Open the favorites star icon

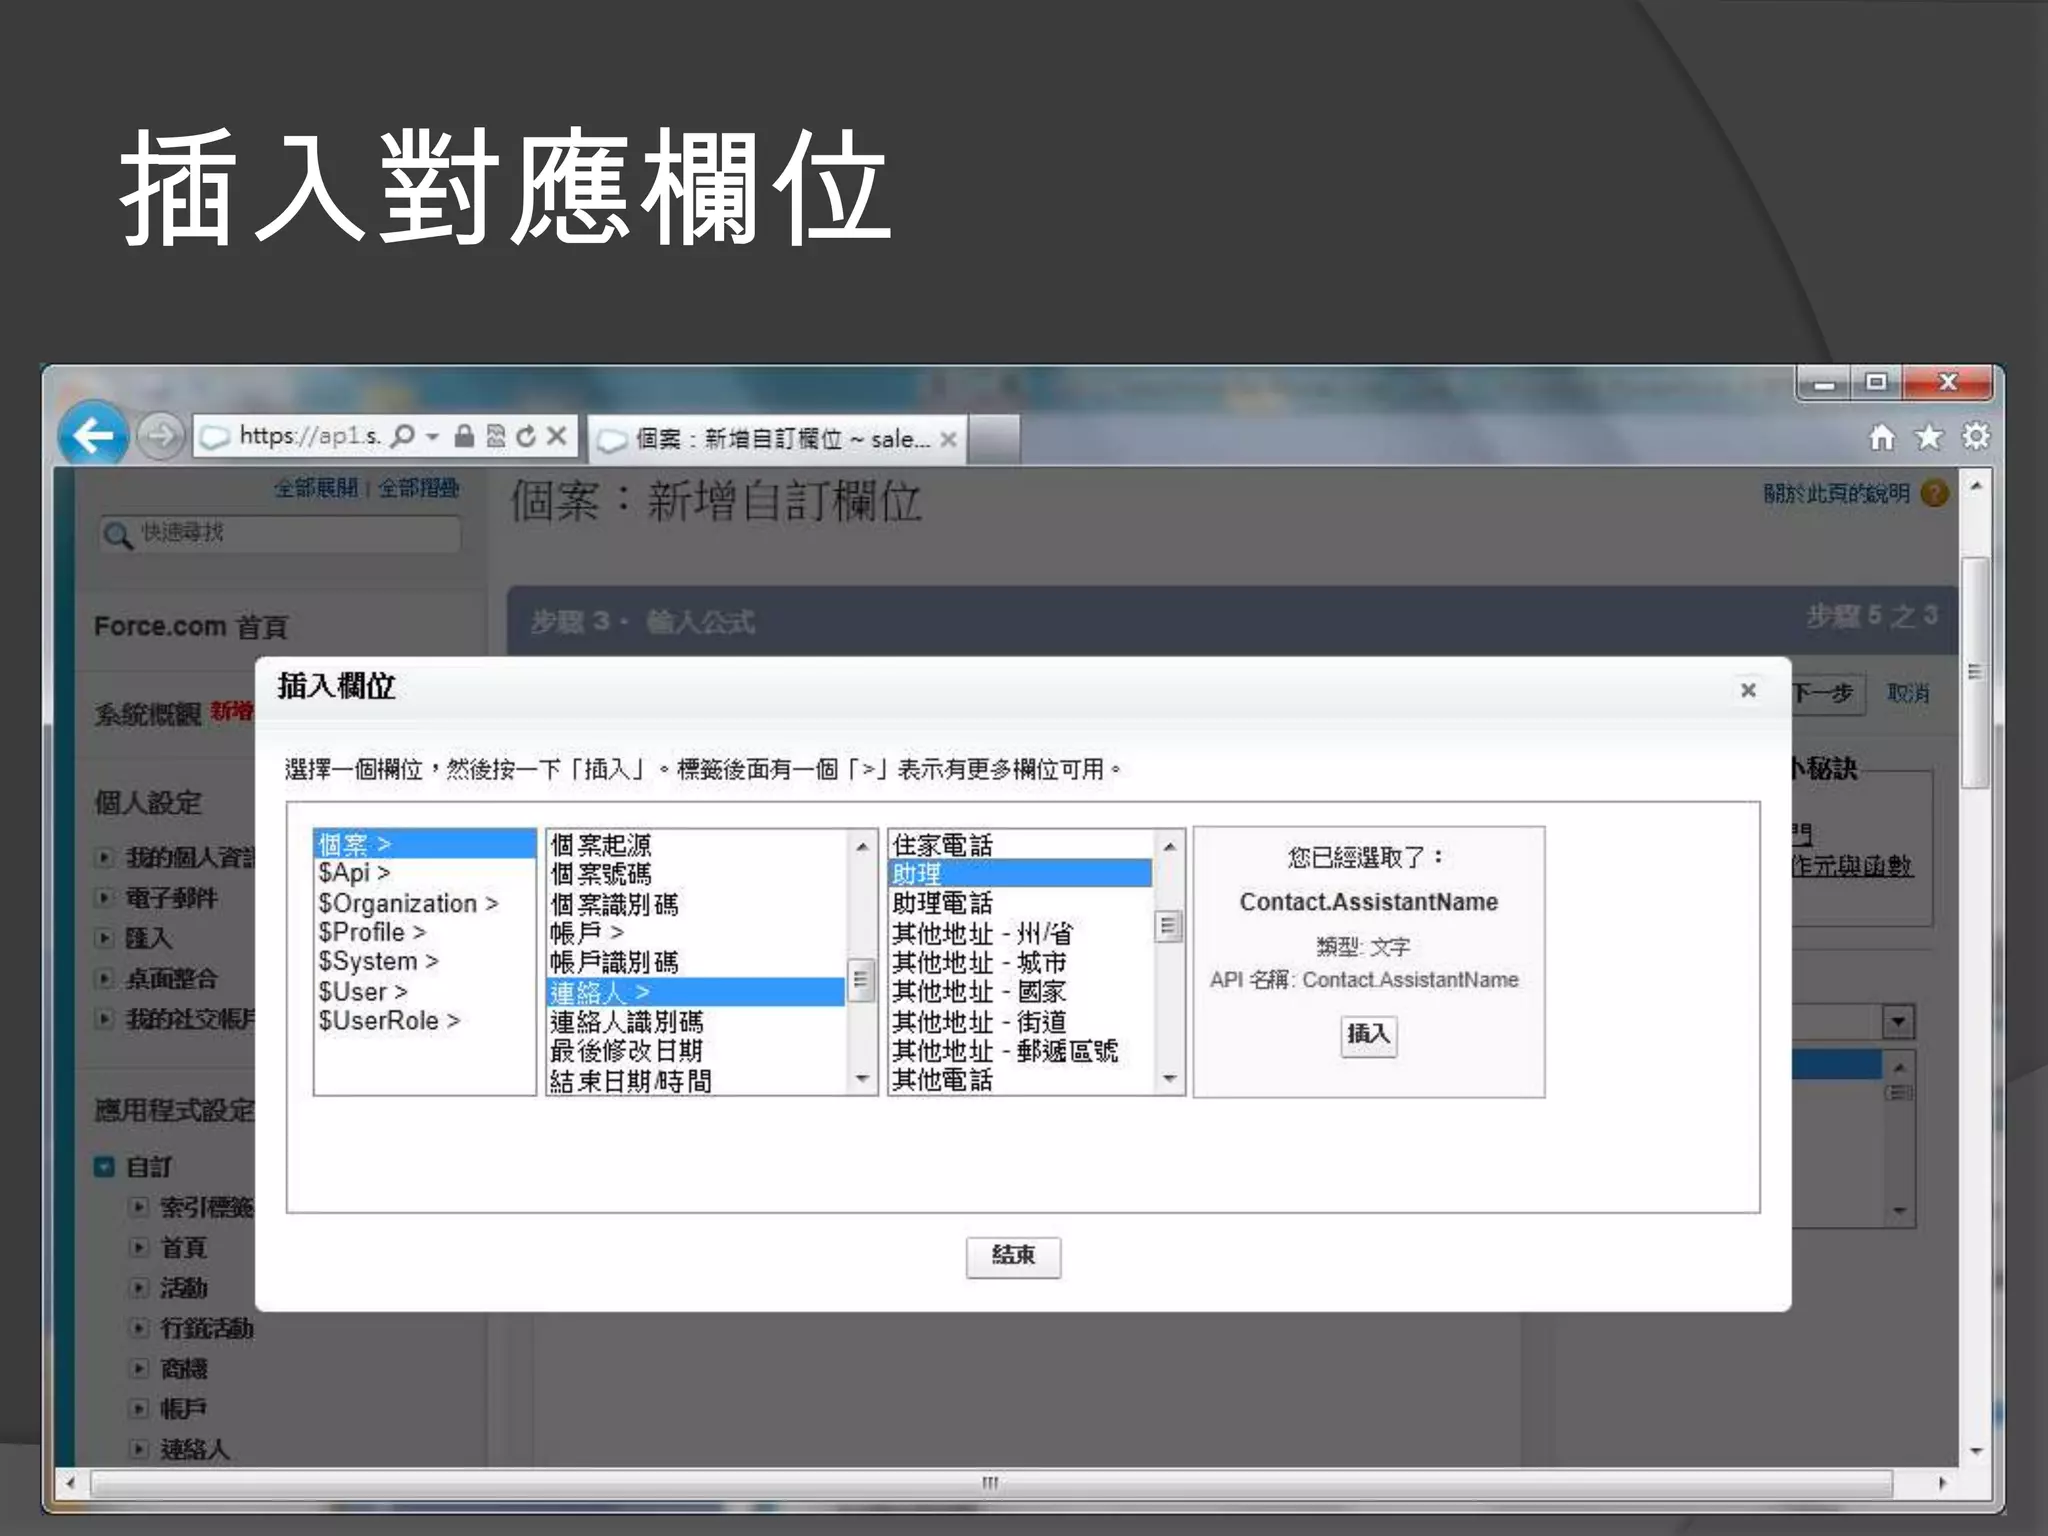coord(1929,437)
